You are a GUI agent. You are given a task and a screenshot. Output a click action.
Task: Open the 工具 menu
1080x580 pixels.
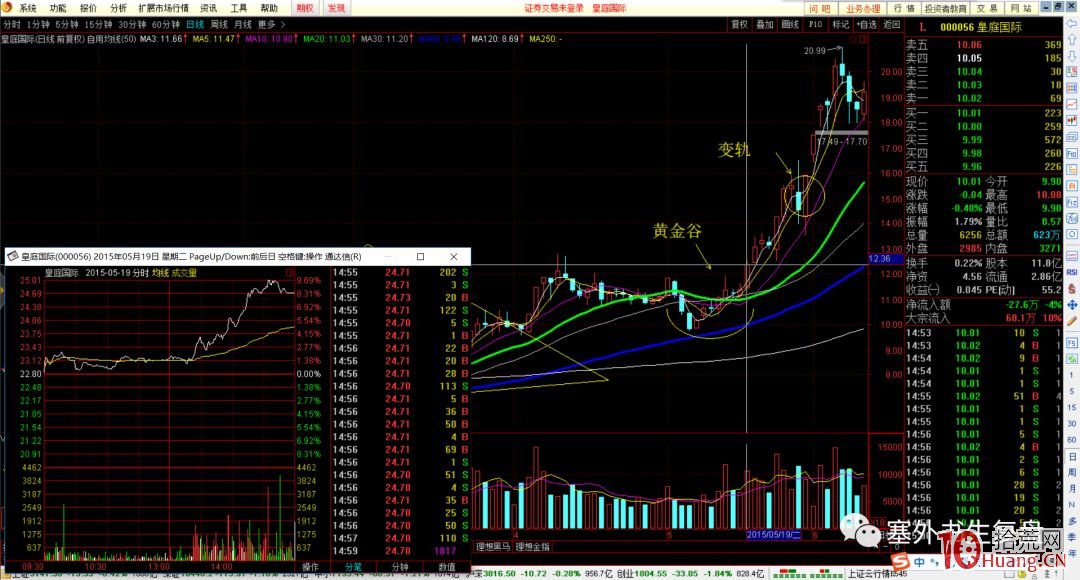tap(238, 8)
